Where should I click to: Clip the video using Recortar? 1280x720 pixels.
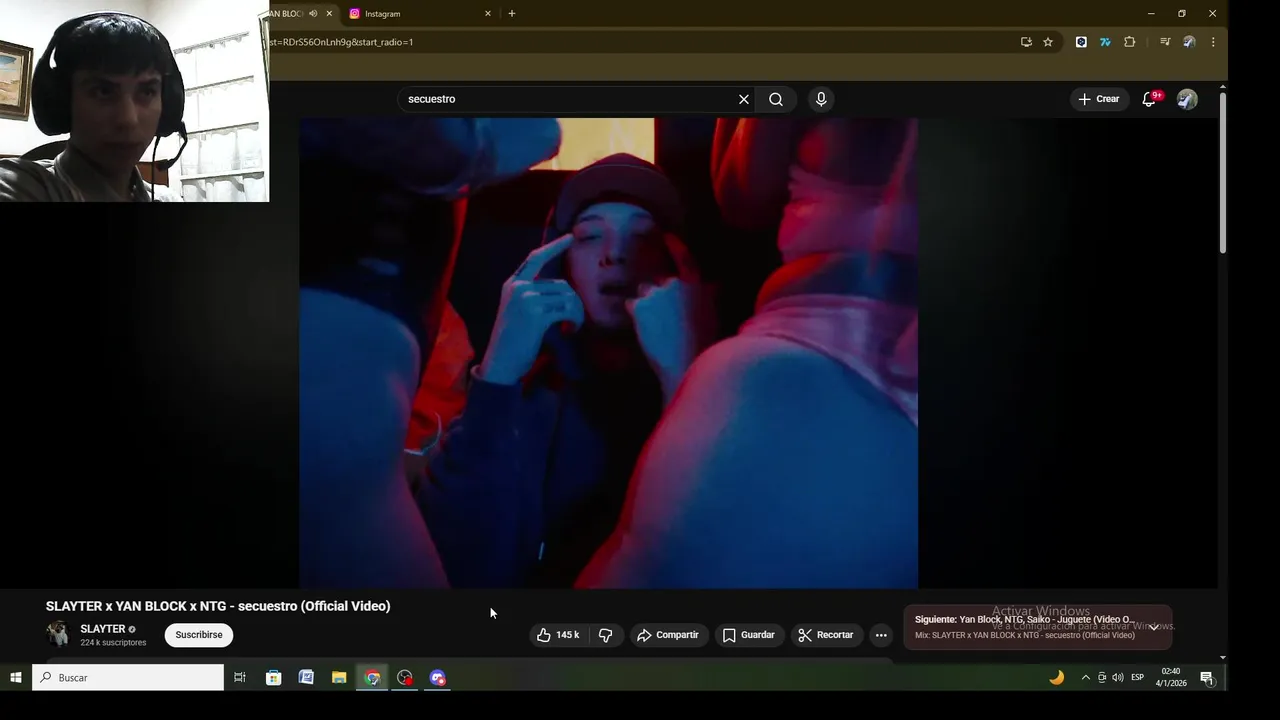pos(826,635)
